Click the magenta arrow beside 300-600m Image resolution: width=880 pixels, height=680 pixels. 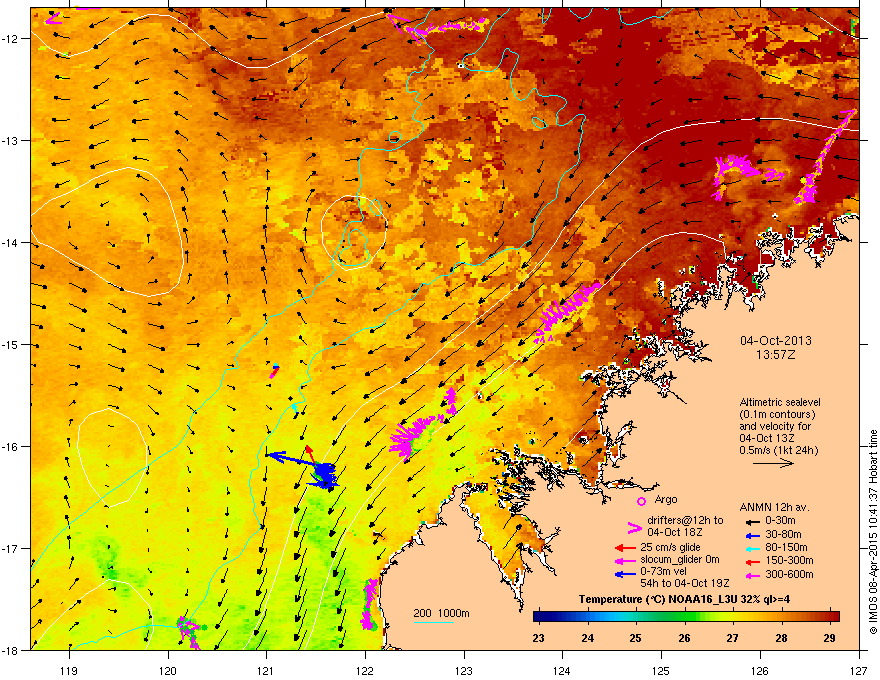(x=751, y=575)
